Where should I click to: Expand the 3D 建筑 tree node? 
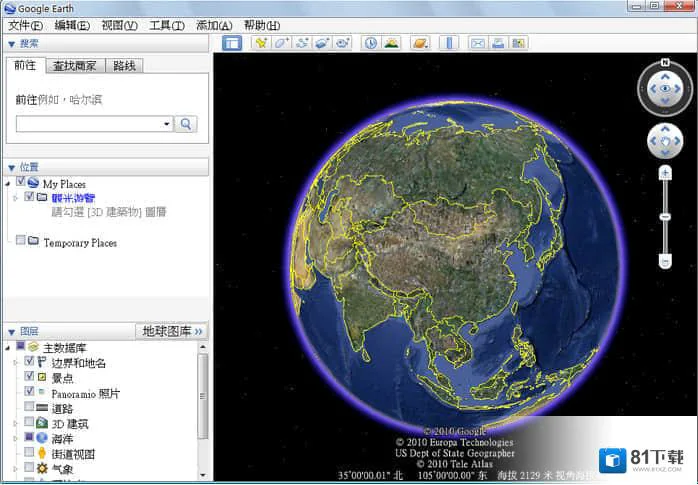pyautogui.click(x=16, y=424)
